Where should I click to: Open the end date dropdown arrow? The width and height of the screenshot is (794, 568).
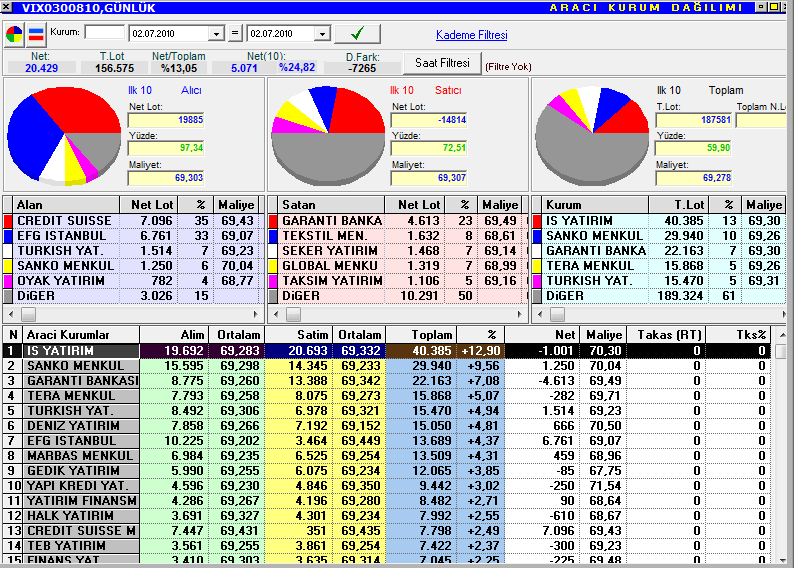pyautogui.click(x=322, y=34)
